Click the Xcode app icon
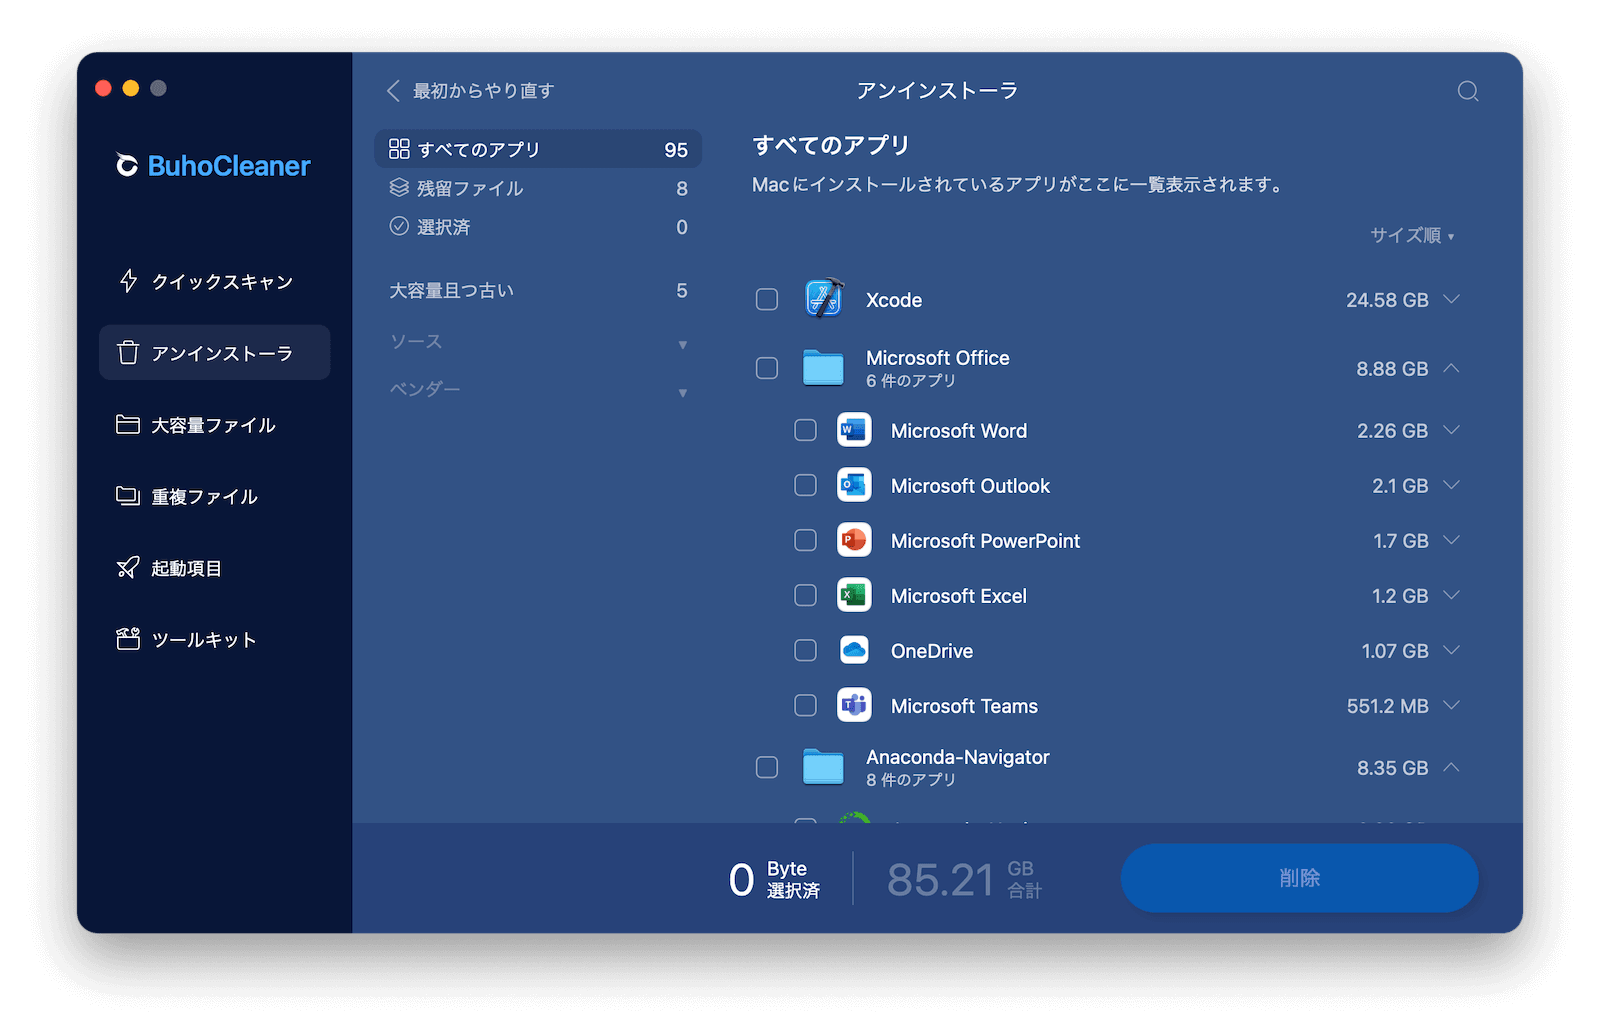This screenshot has height=1035, width=1600. [x=824, y=299]
